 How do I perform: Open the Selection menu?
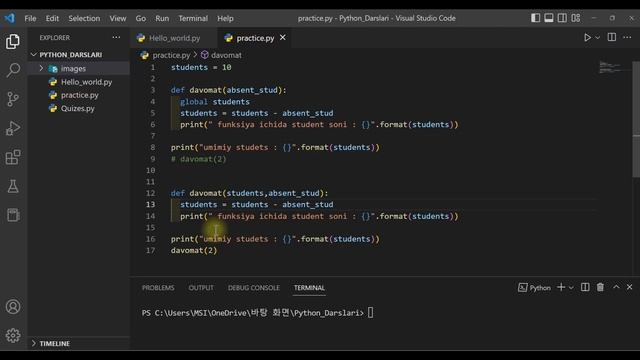(84, 18)
